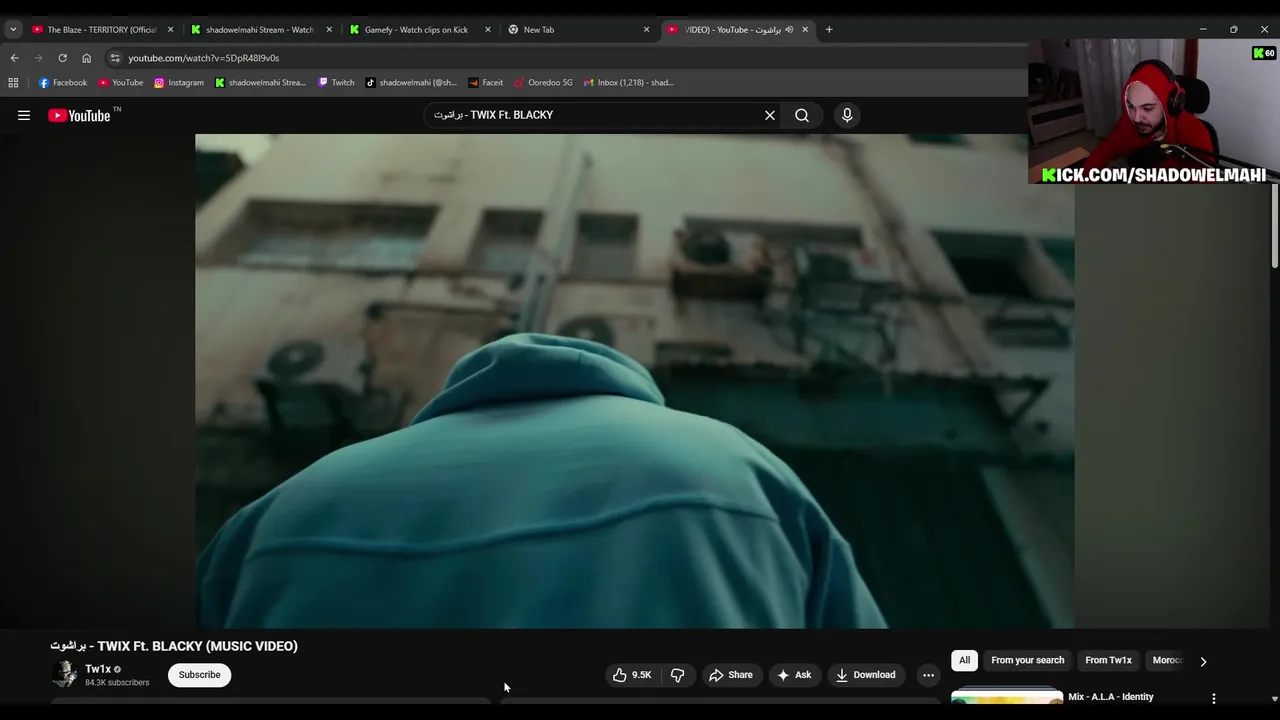The height and width of the screenshot is (720, 1280).
Task: Click the 84.3K subscribers text
Action: 117,683
